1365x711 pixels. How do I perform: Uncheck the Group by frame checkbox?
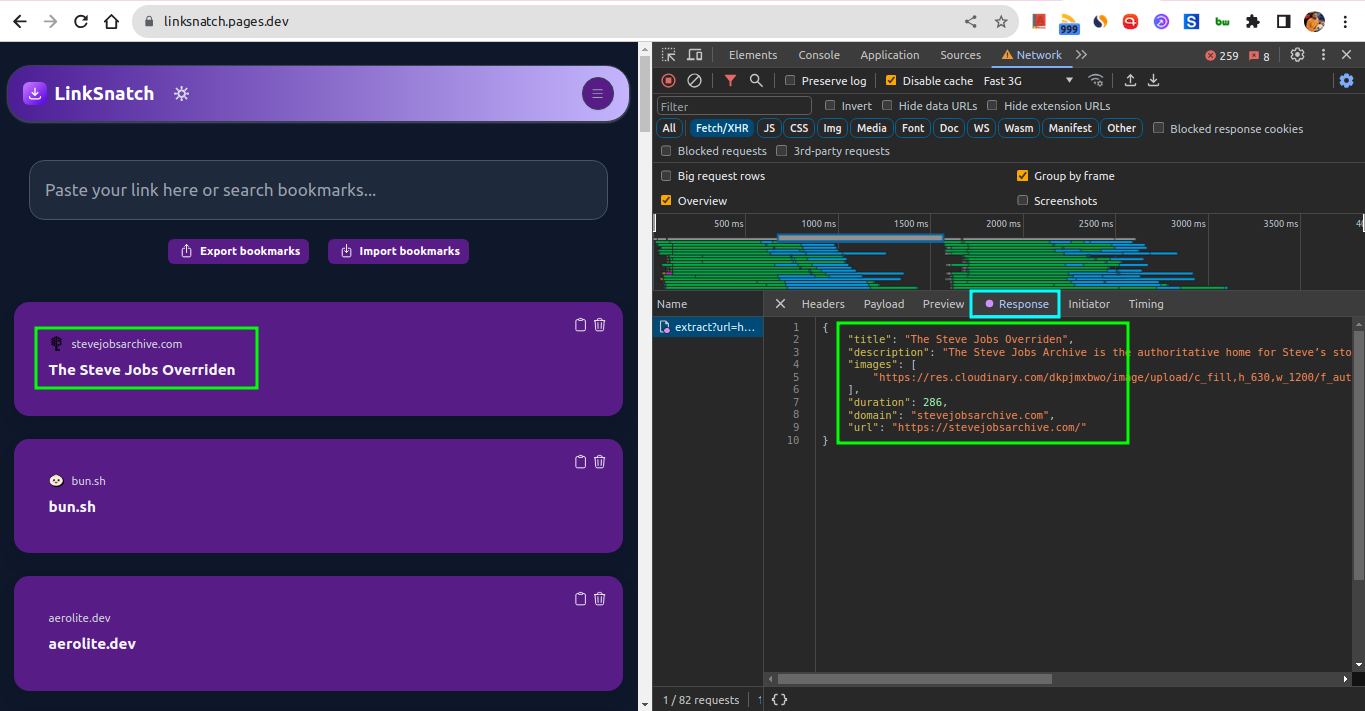click(x=1022, y=176)
